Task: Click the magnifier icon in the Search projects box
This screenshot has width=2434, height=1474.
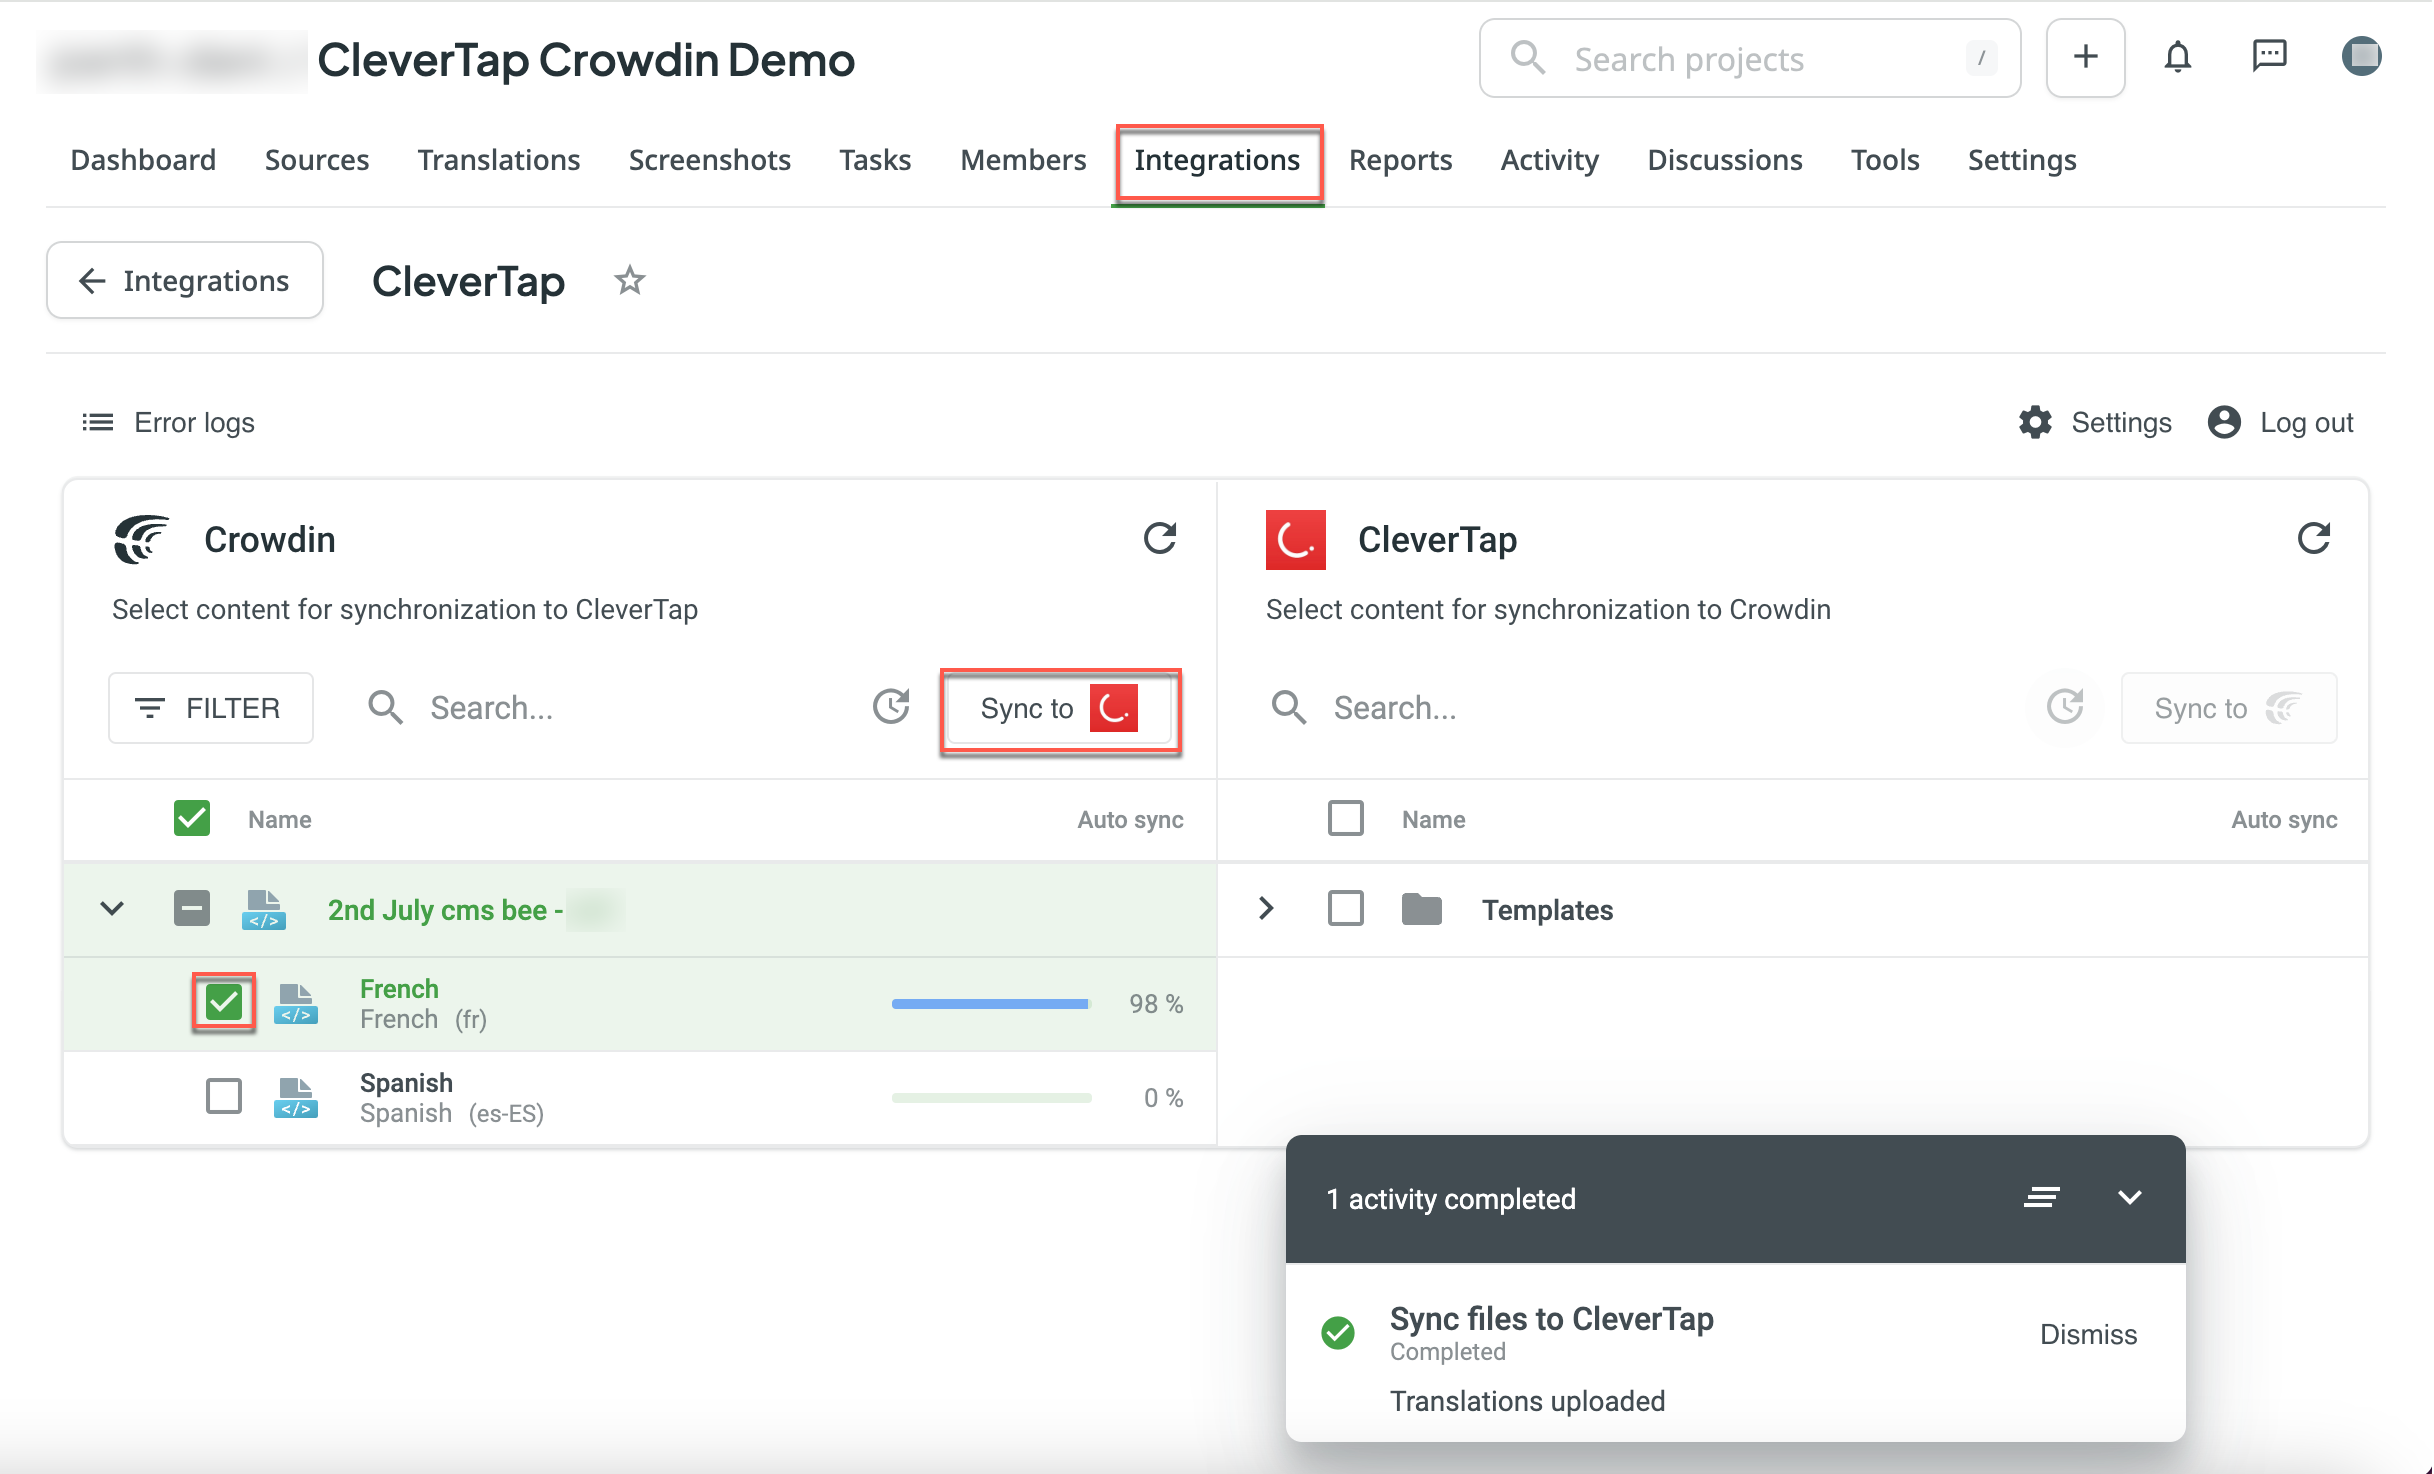Action: [1527, 58]
